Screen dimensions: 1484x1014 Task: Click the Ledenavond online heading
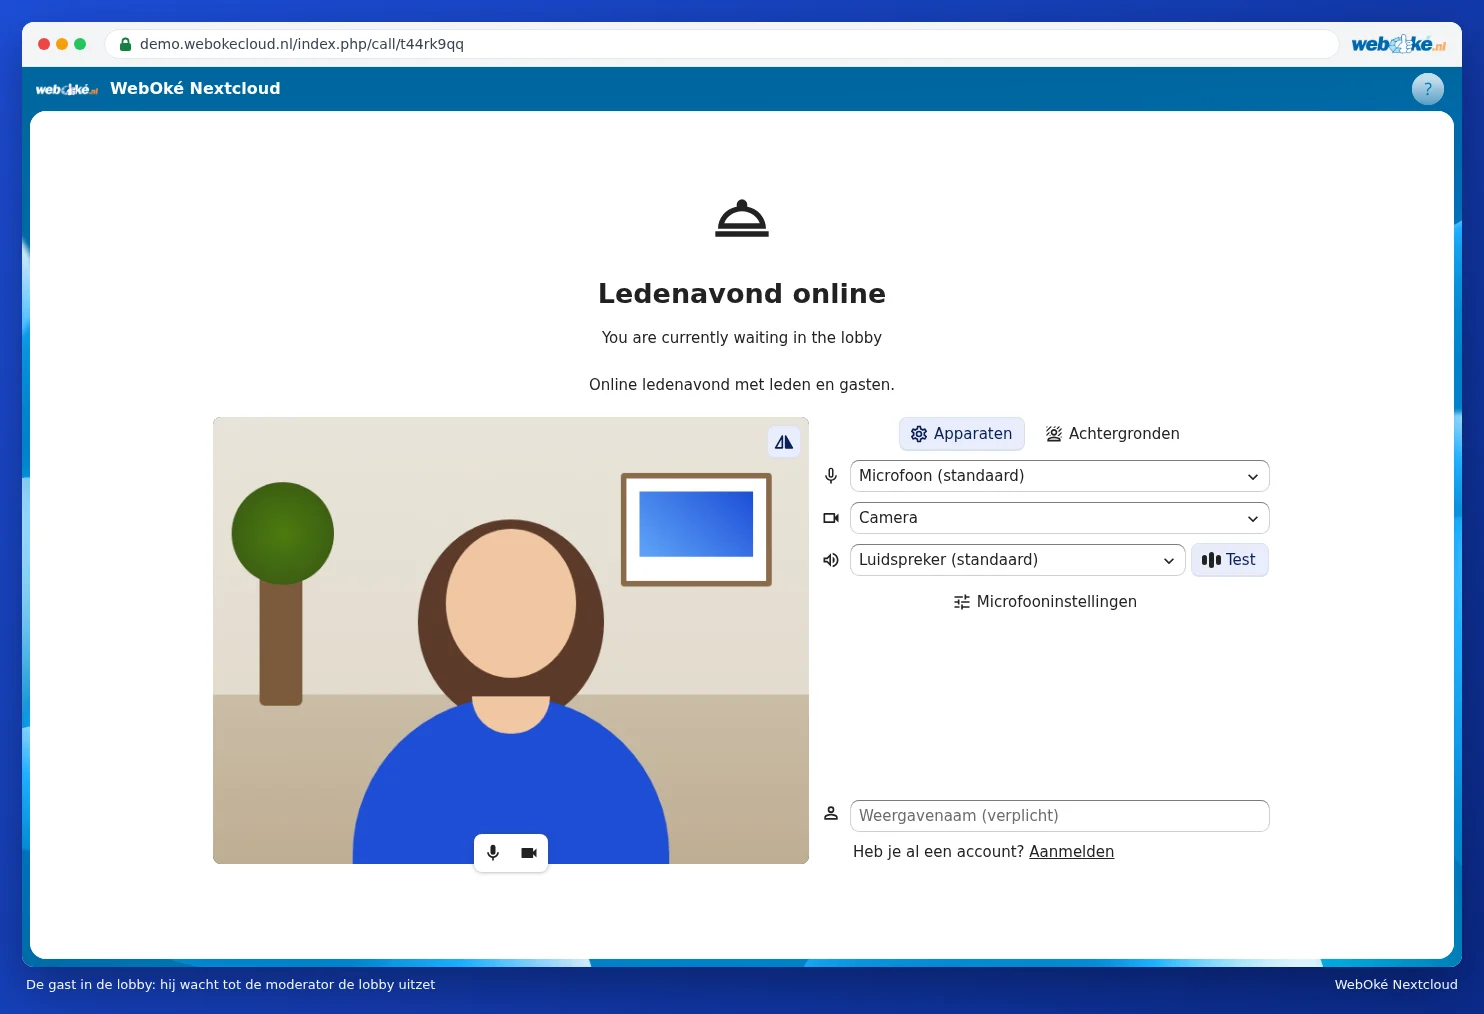point(742,293)
